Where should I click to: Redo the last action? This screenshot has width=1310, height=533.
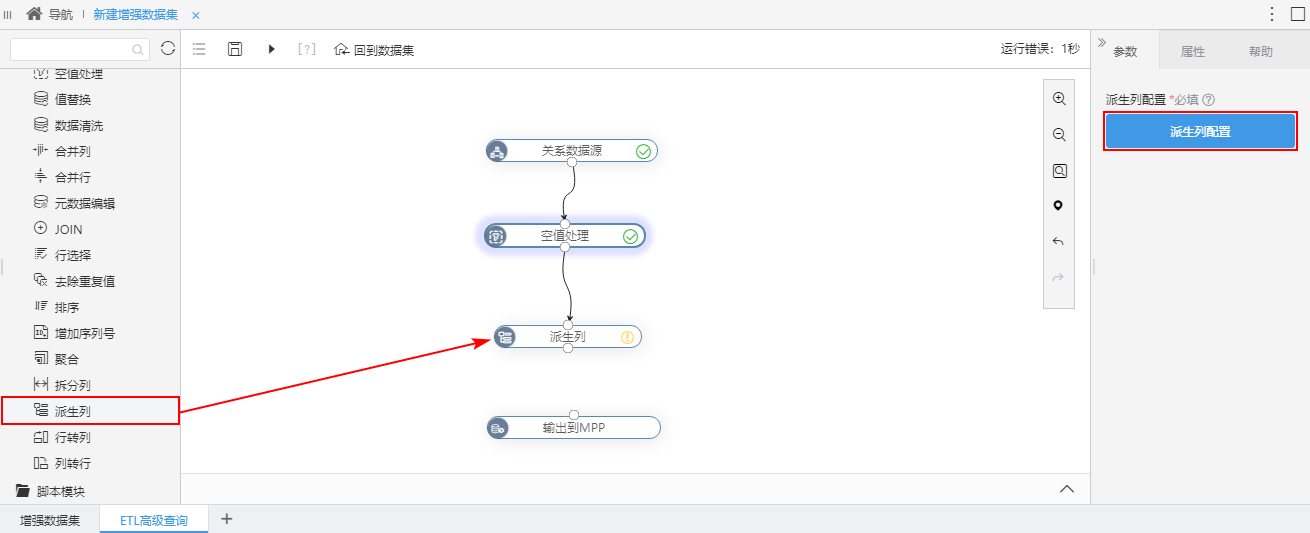[1059, 277]
